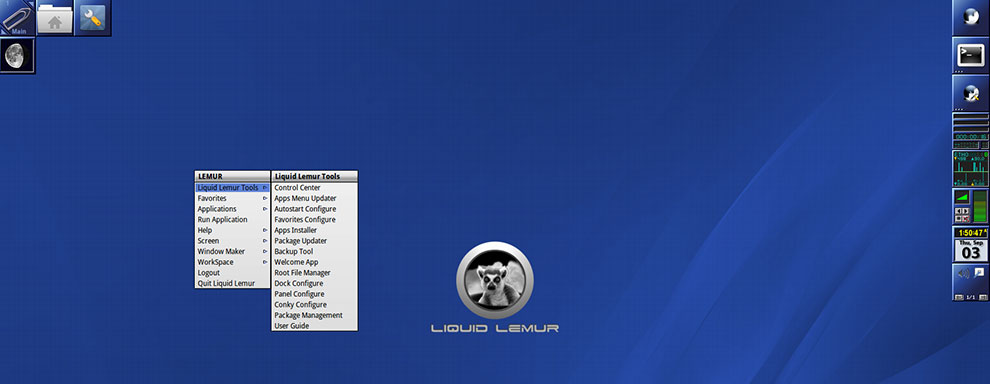Screen dimensions: 990x384
Task: Open Package Management
Action: point(314,315)
